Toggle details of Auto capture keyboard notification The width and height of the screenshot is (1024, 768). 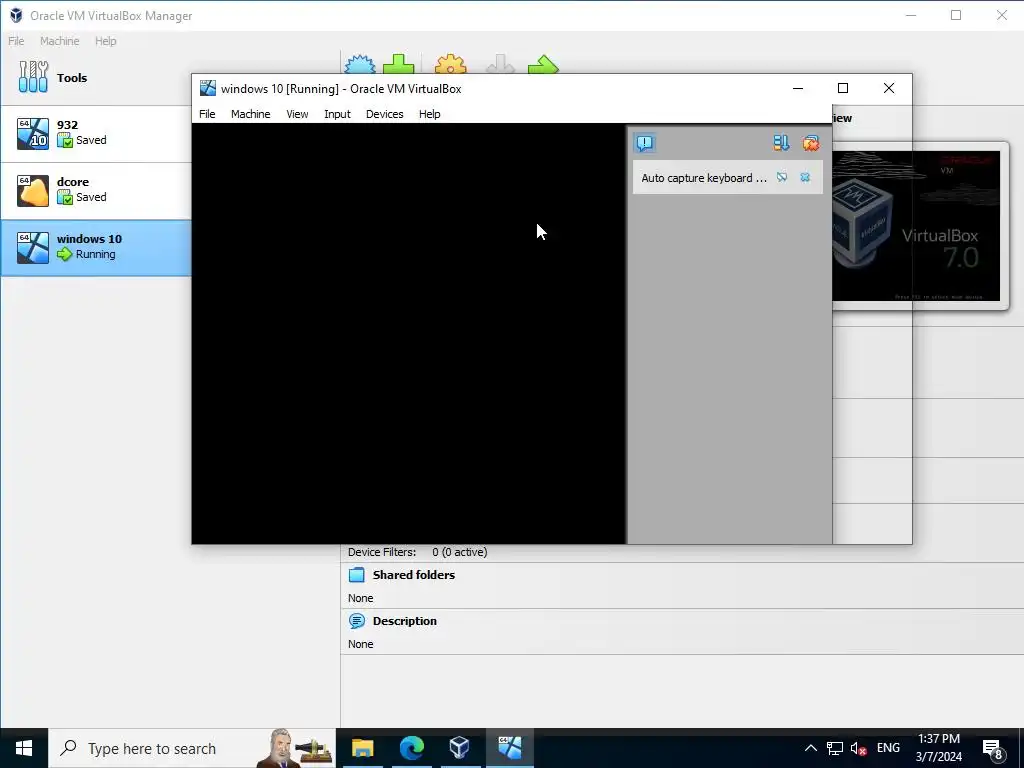782,178
